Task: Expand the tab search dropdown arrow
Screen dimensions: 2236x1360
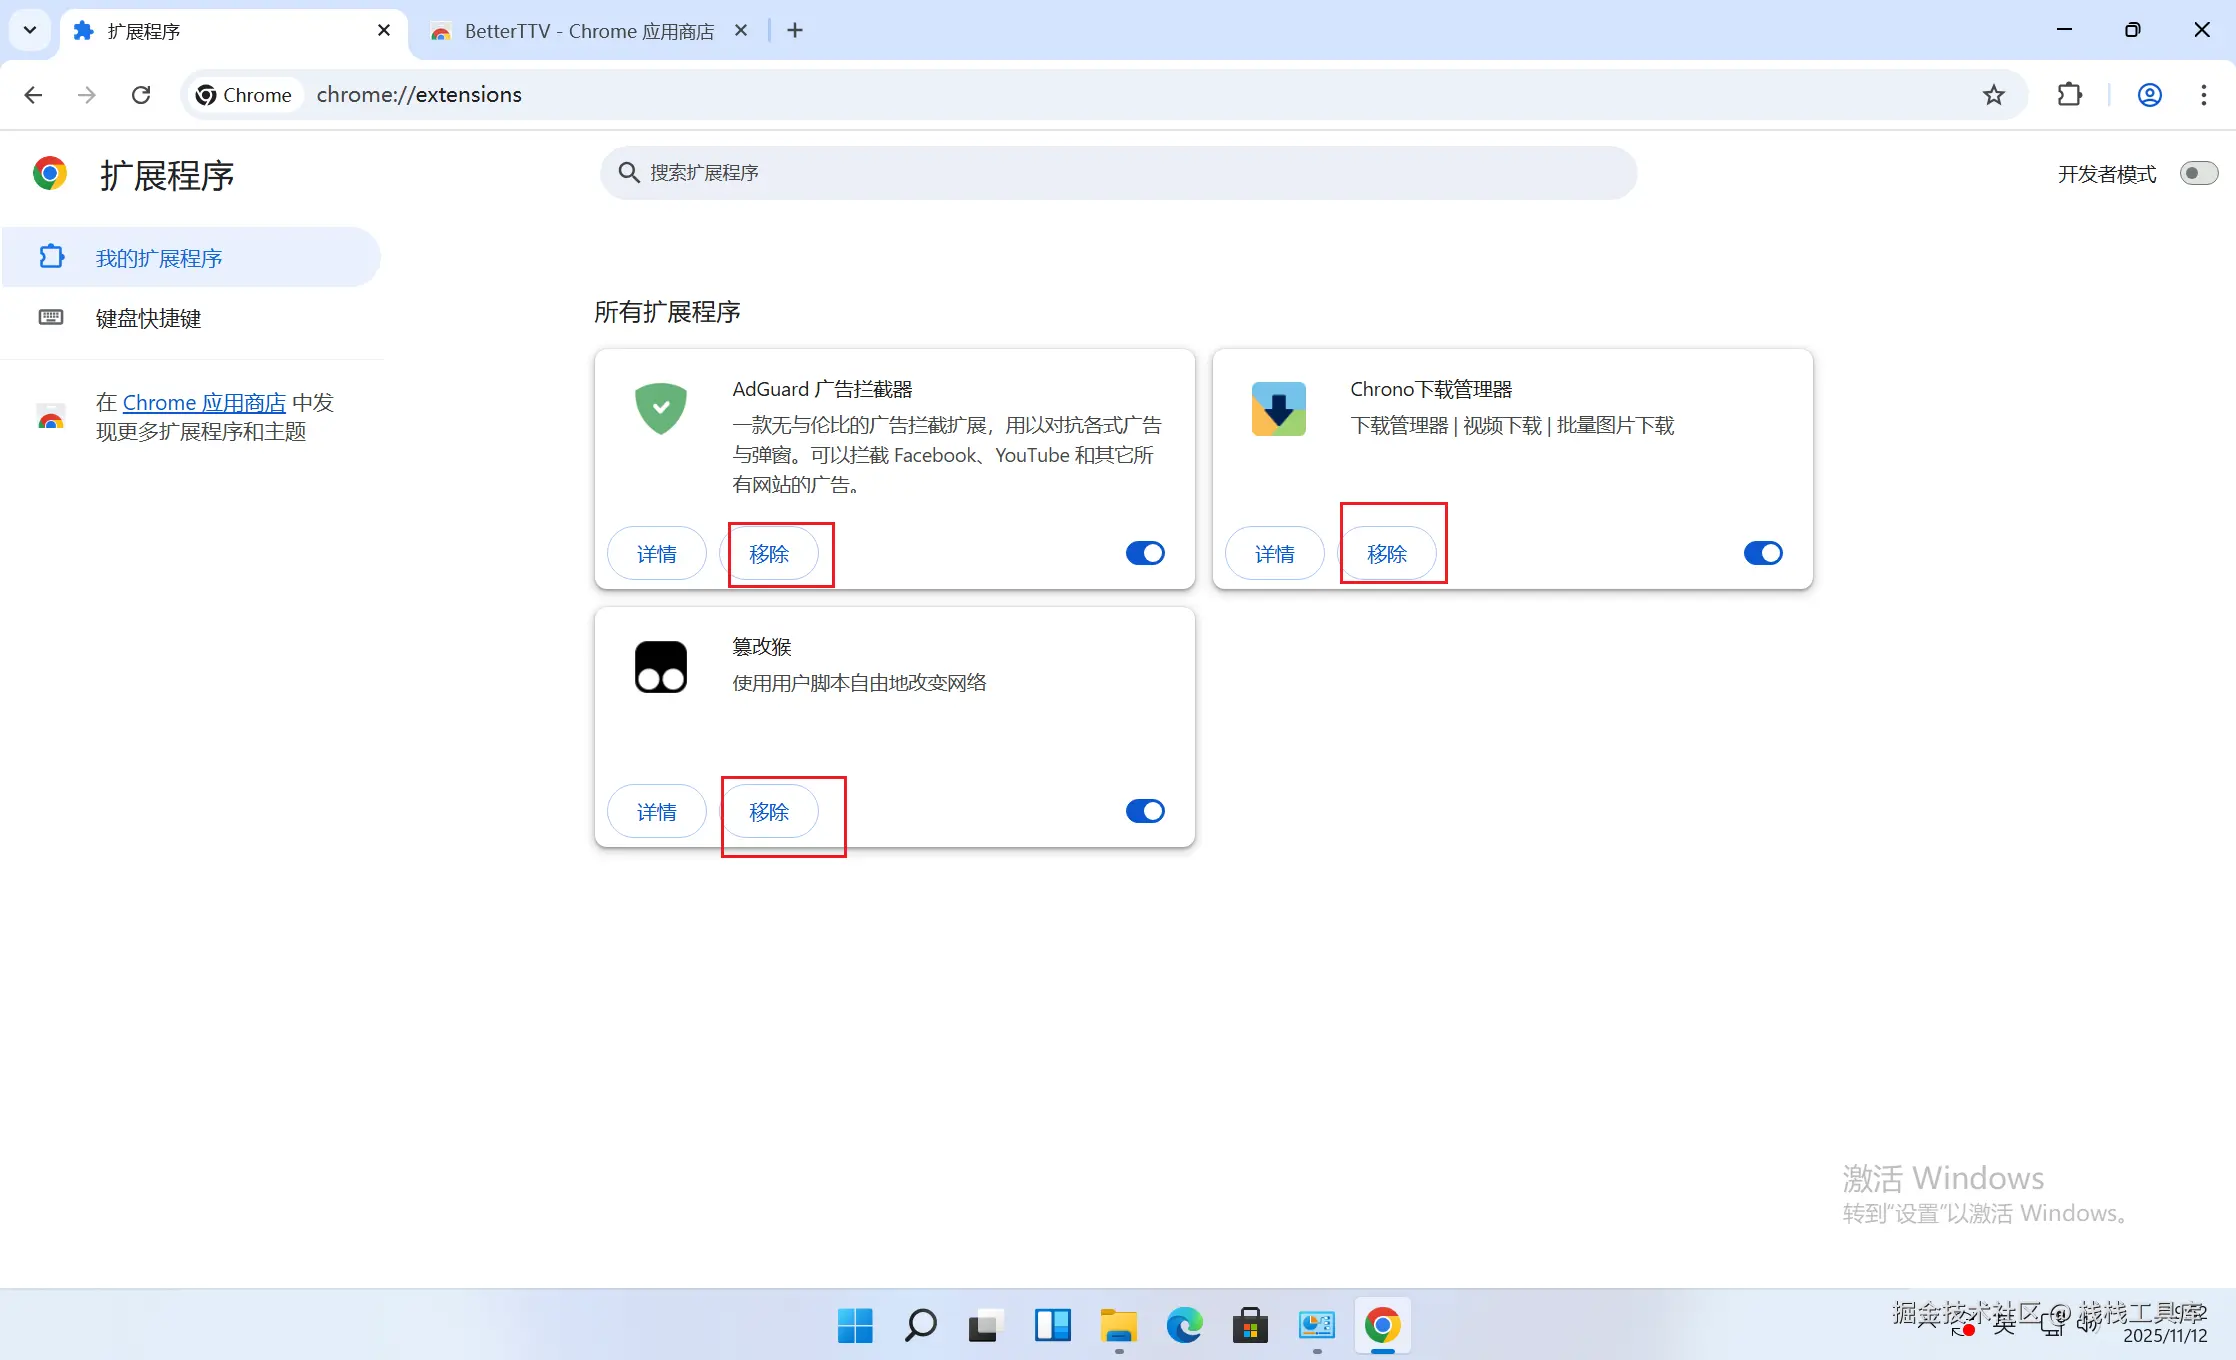Action: [30, 30]
